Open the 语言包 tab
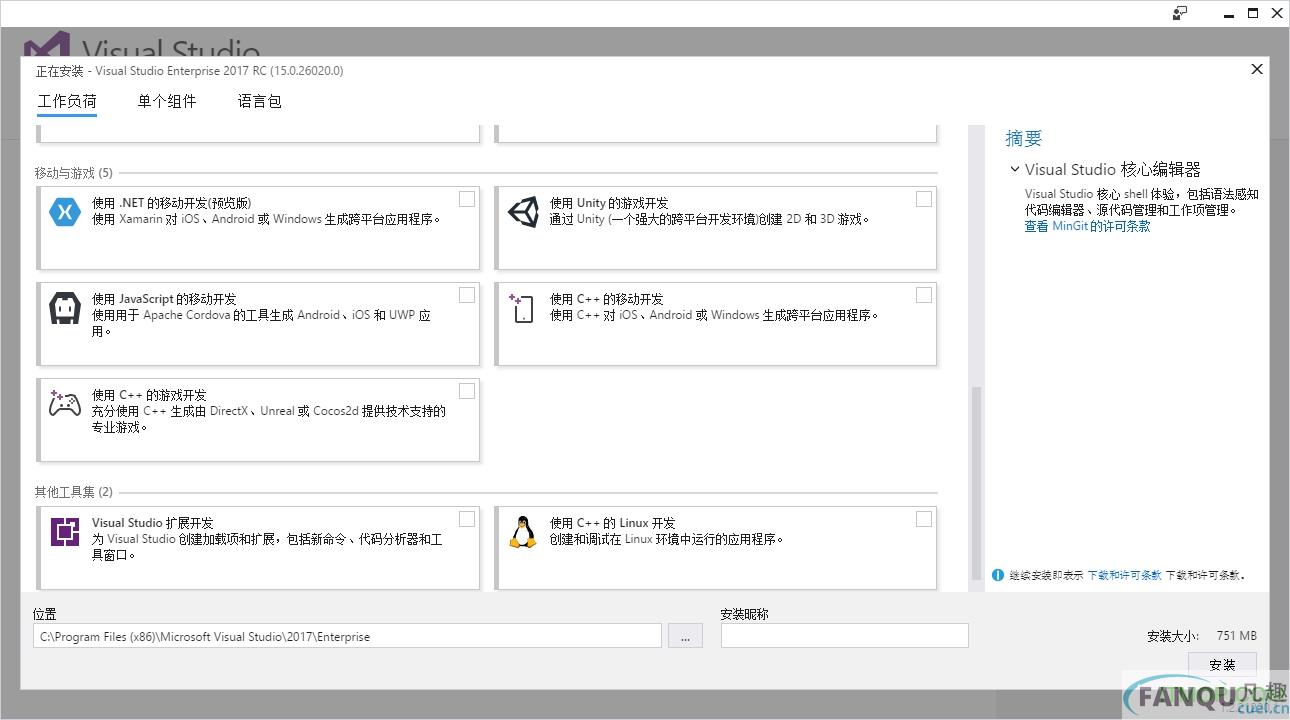This screenshot has height=720, width=1290. [x=260, y=101]
